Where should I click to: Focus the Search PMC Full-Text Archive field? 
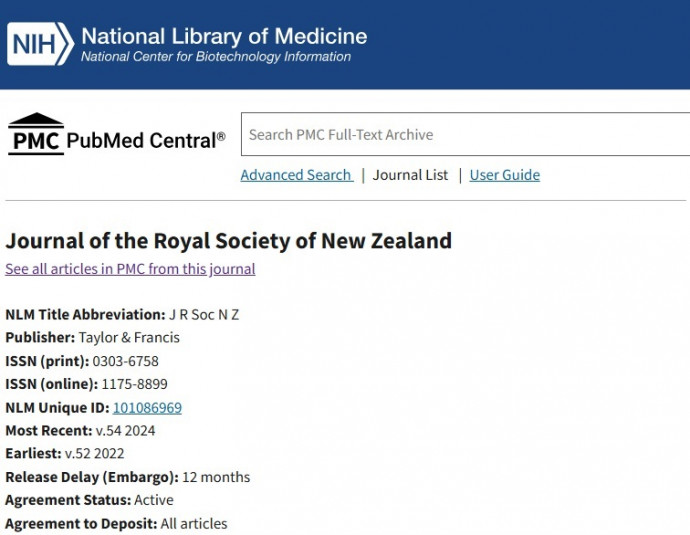click(x=465, y=135)
